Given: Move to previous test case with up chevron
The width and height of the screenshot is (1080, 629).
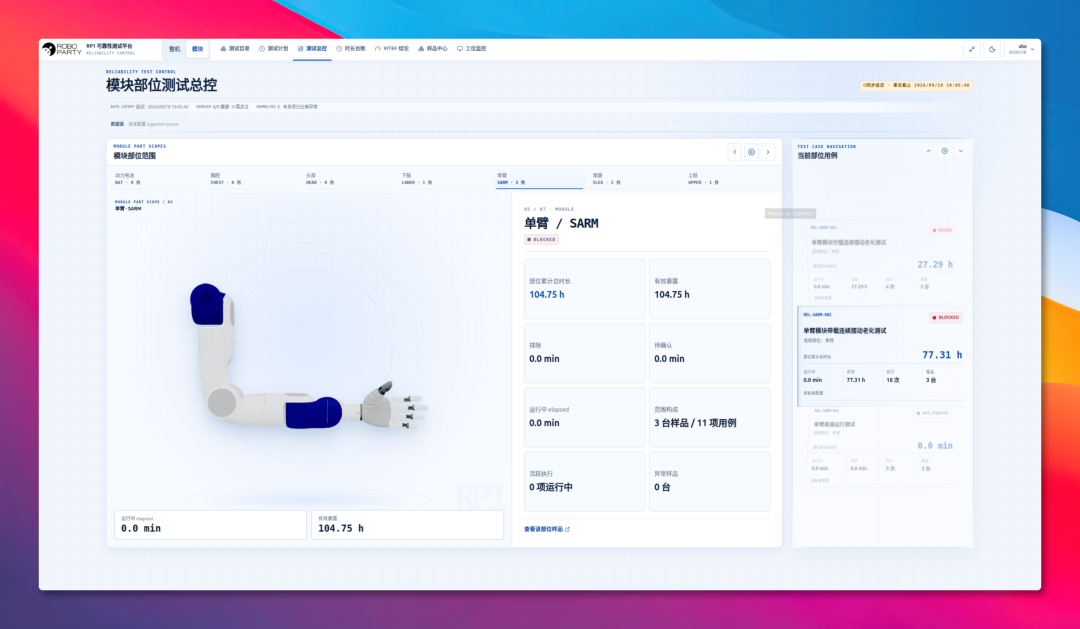Looking at the screenshot, I should [x=928, y=151].
